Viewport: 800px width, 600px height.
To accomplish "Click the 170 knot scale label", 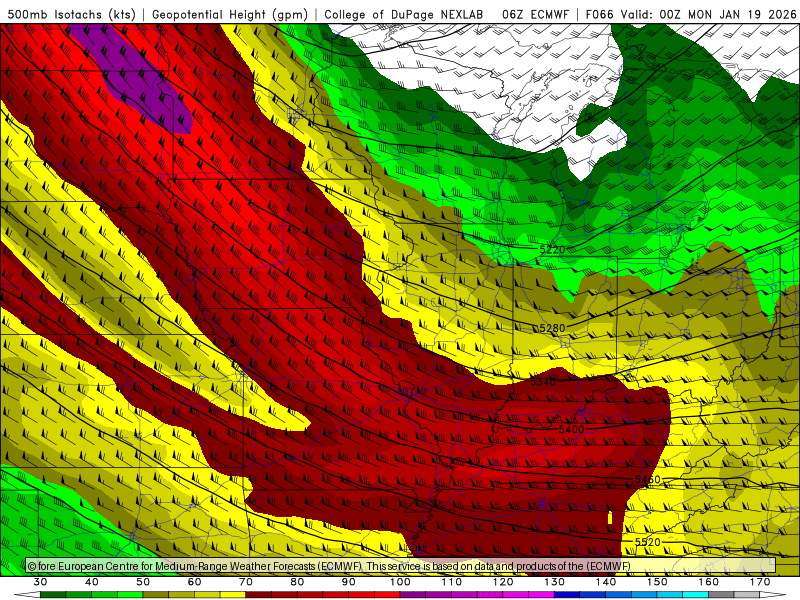I will (x=760, y=582).
